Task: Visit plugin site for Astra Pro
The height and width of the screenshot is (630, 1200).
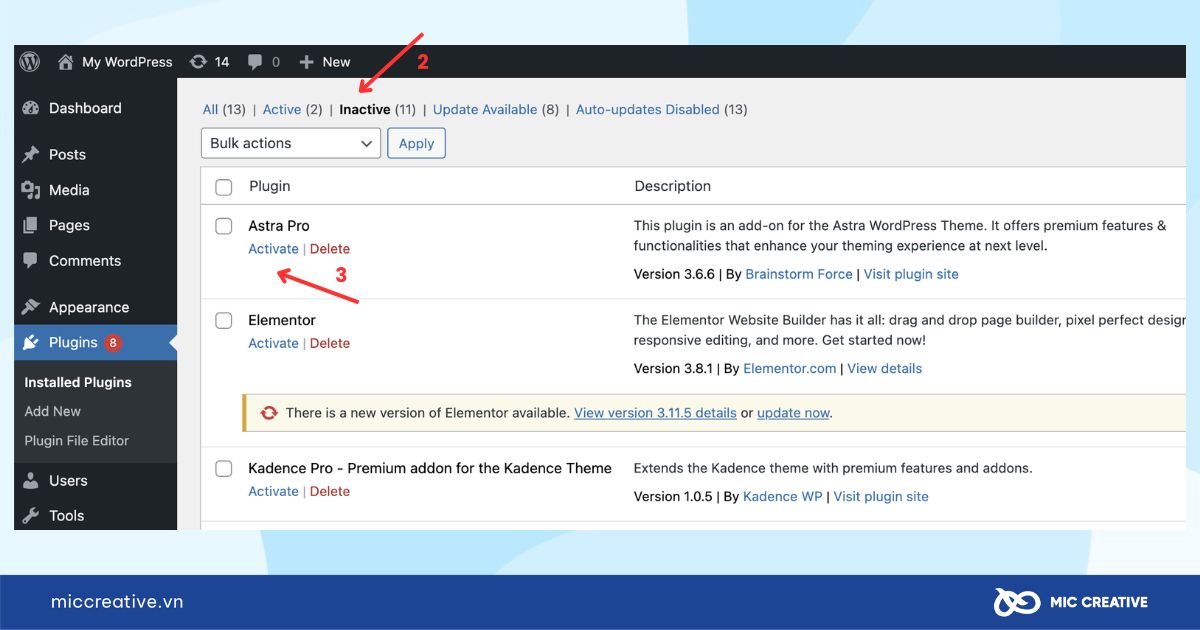Action: [911, 274]
